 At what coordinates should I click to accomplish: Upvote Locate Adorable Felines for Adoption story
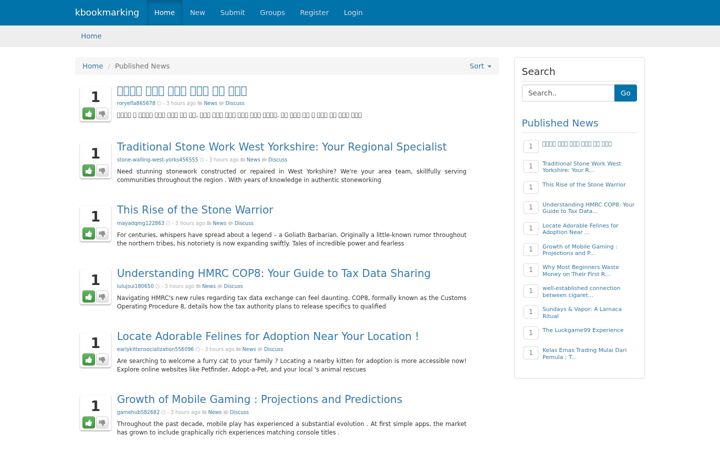89,360
